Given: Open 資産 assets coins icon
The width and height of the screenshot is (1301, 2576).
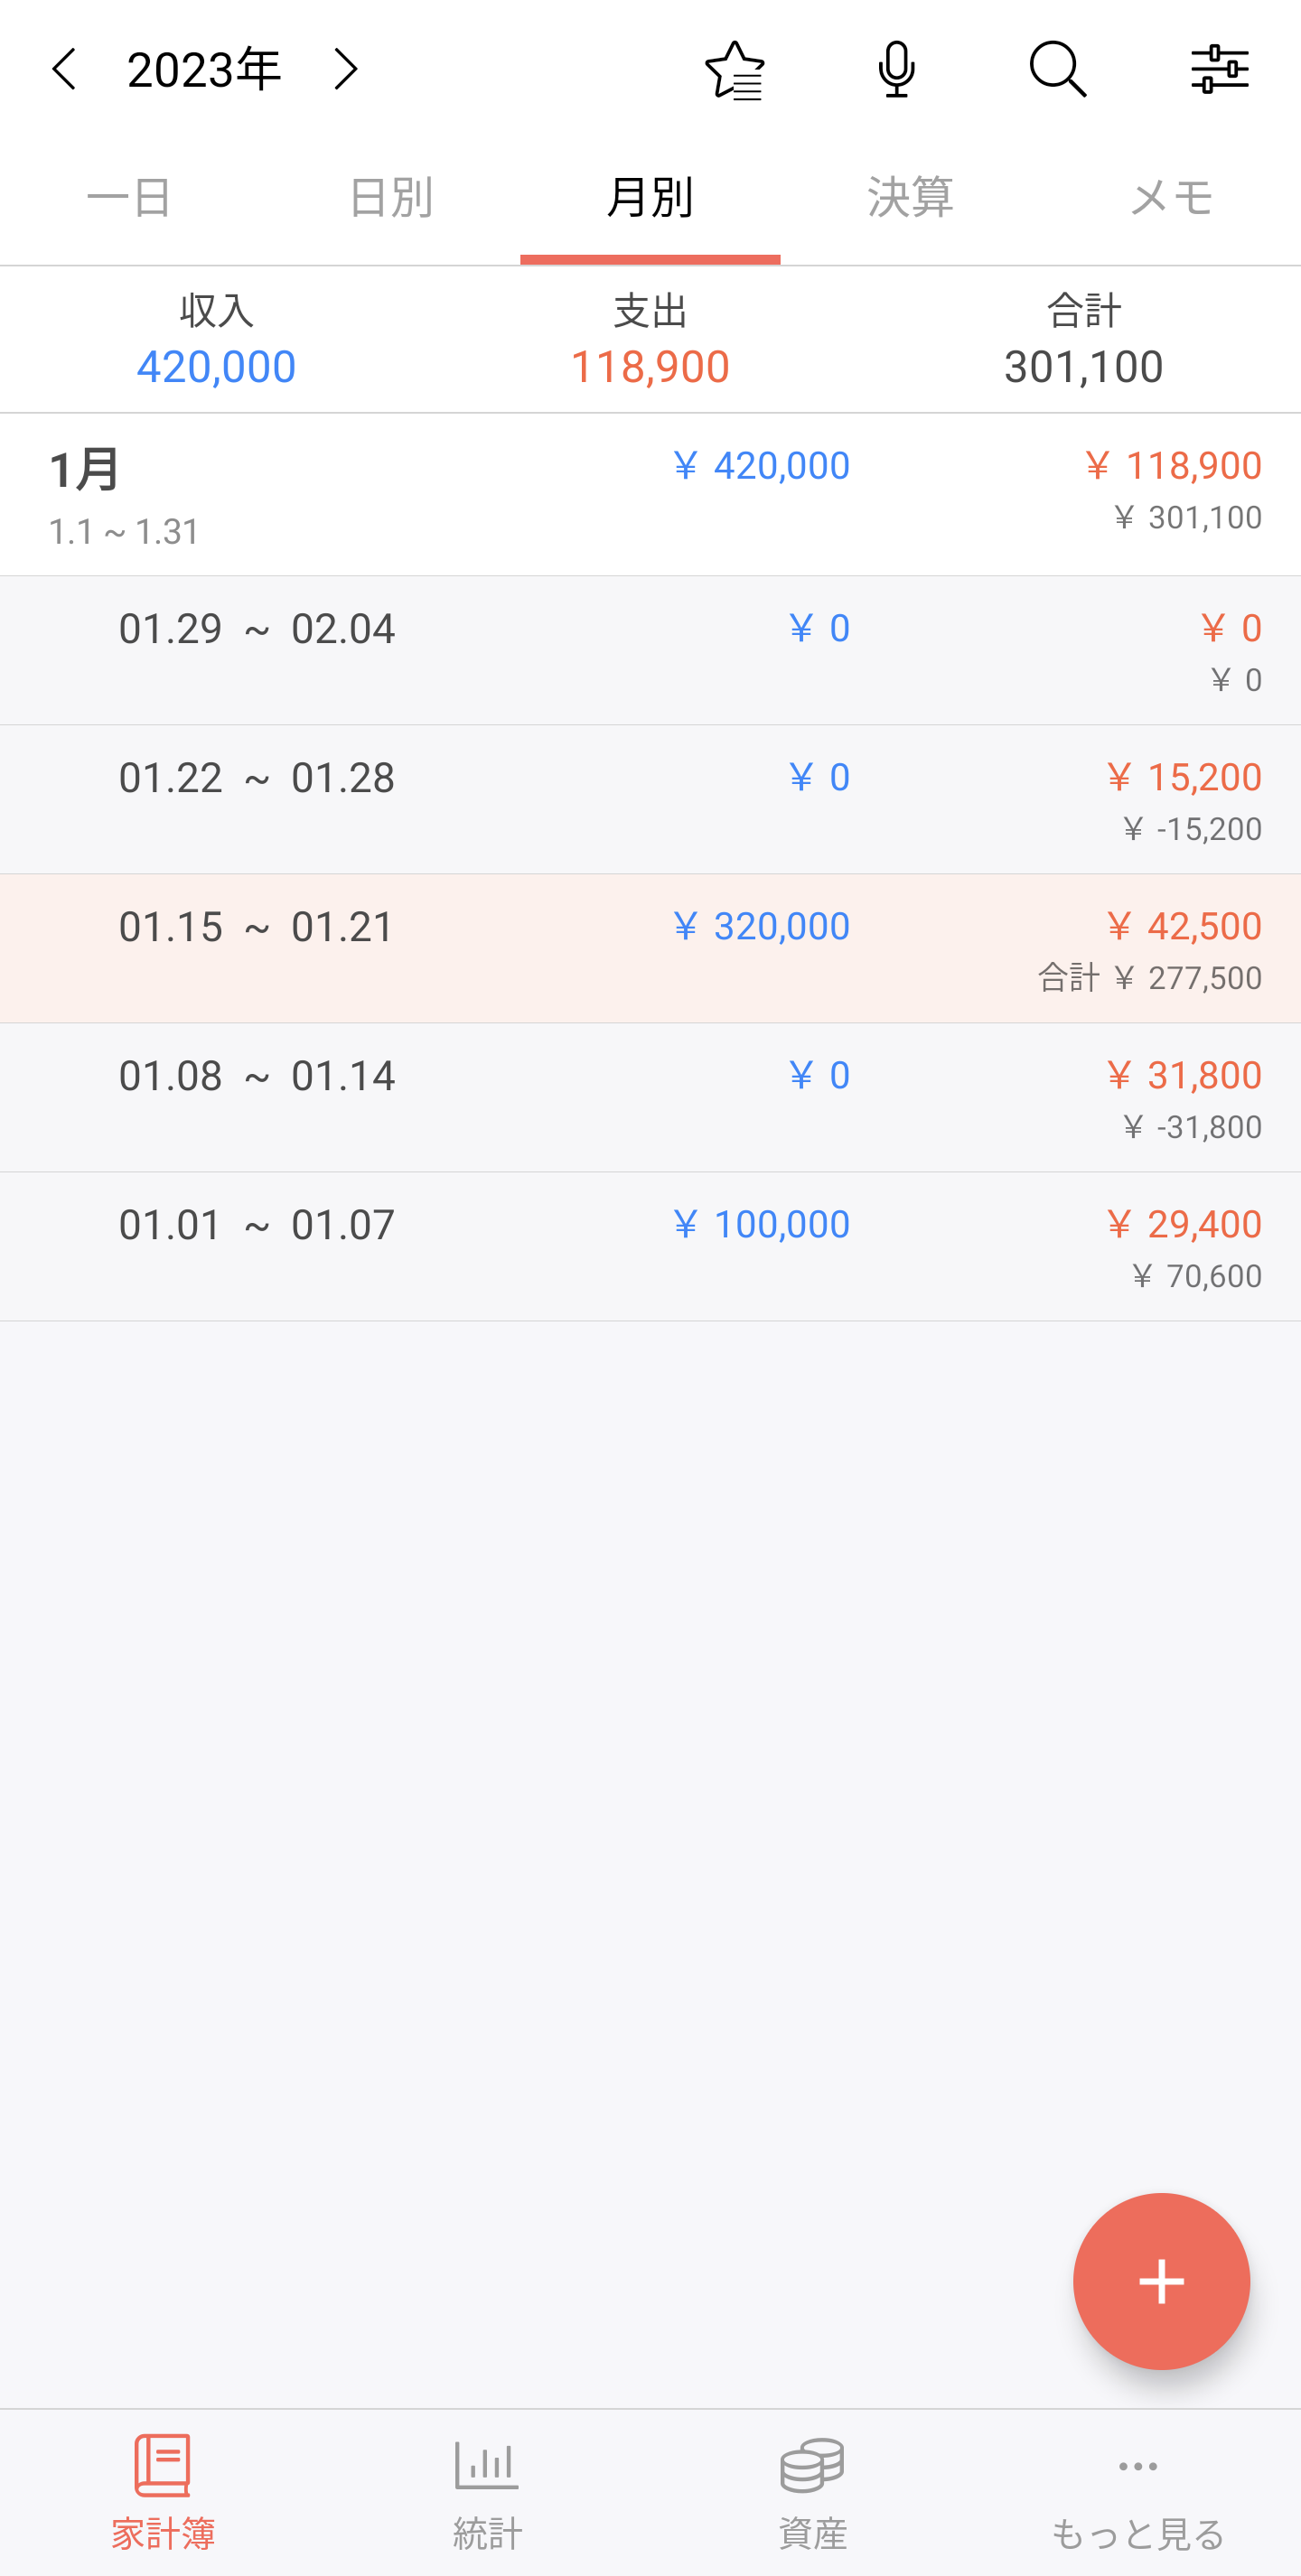Looking at the screenshot, I should tap(812, 2492).
